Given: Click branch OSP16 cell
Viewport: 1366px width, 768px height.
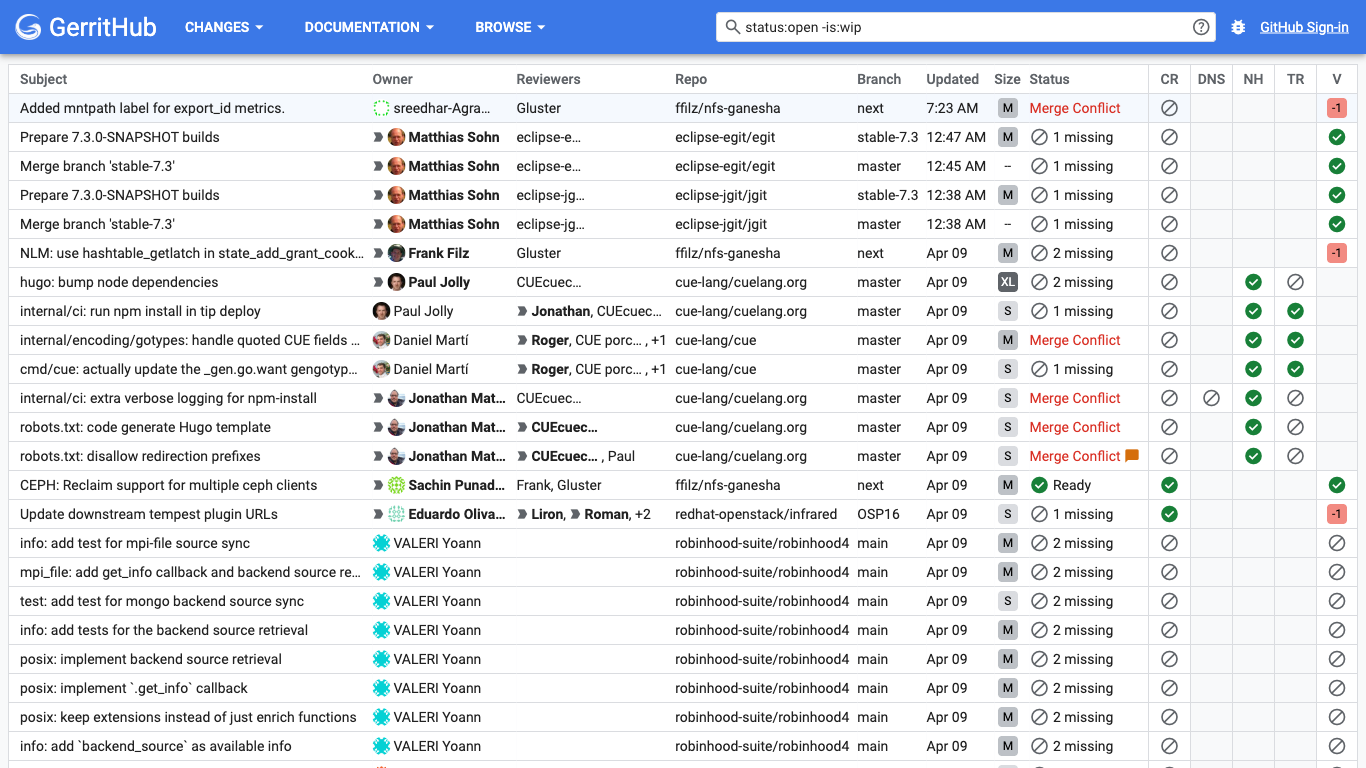Looking at the screenshot, I should (x=878, y=514).
